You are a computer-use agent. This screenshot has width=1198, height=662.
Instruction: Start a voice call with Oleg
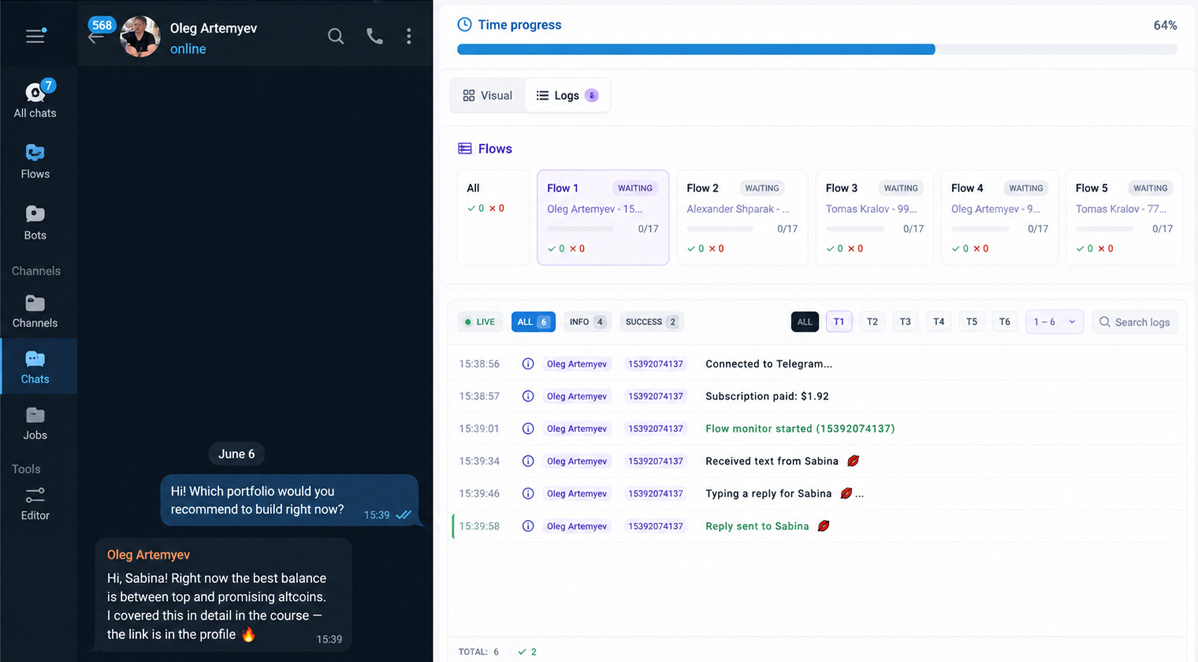click(x=374, y=36)
